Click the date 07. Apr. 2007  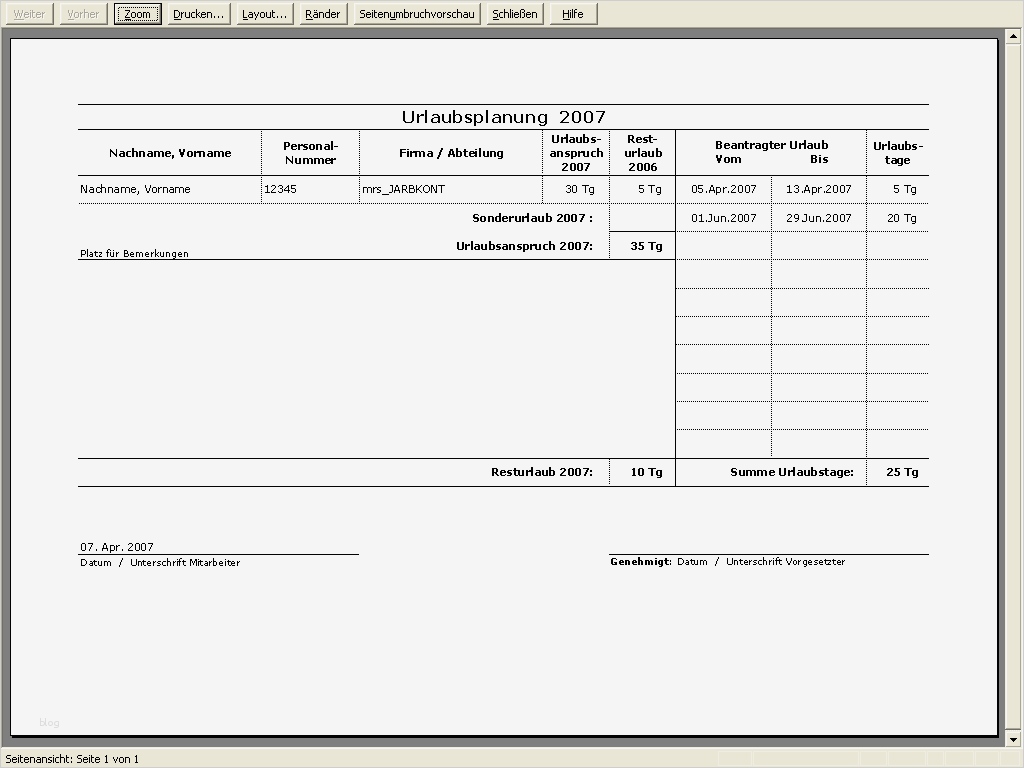pos(117,547)
